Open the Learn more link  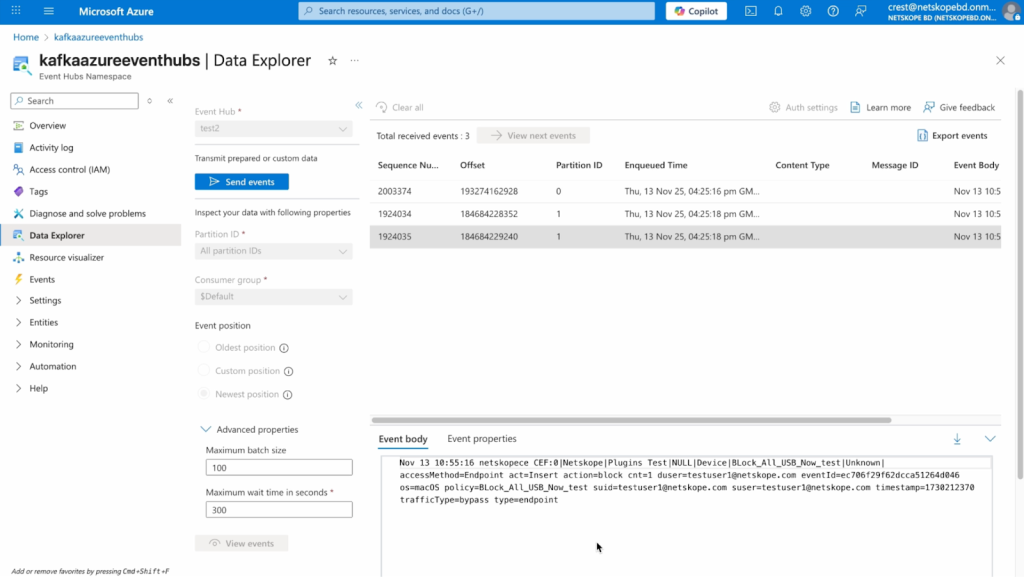tap(880, 107)
